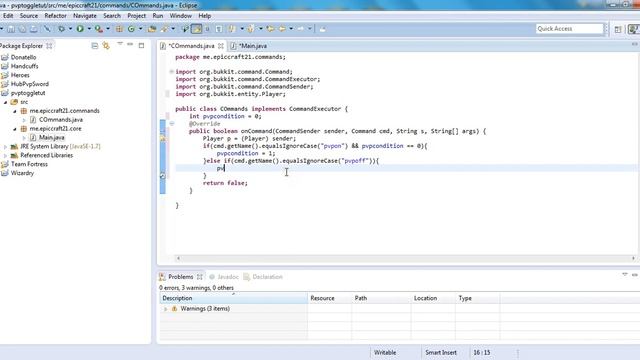Select the Wizardry project
The image size is (640, 360).
pyautogui.click(x=22, y=173)
